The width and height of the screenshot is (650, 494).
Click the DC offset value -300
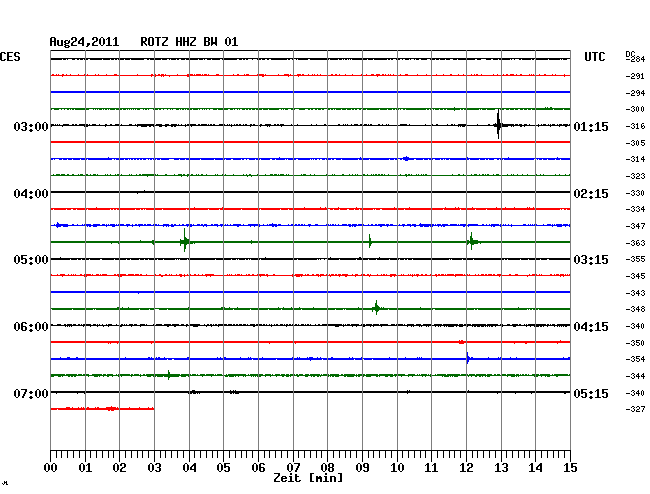(x=635, y=109)
